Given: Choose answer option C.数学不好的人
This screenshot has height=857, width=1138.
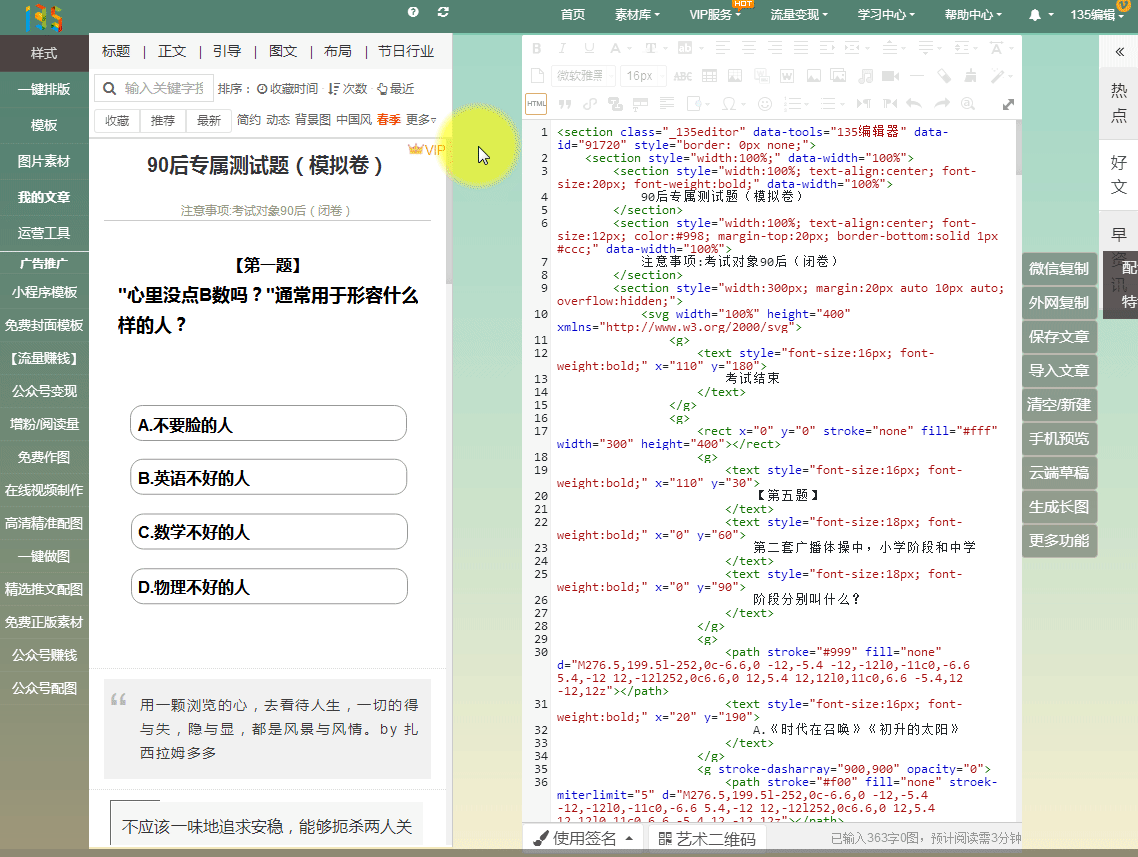Looking at the screenshot, I should coord(268,532).
